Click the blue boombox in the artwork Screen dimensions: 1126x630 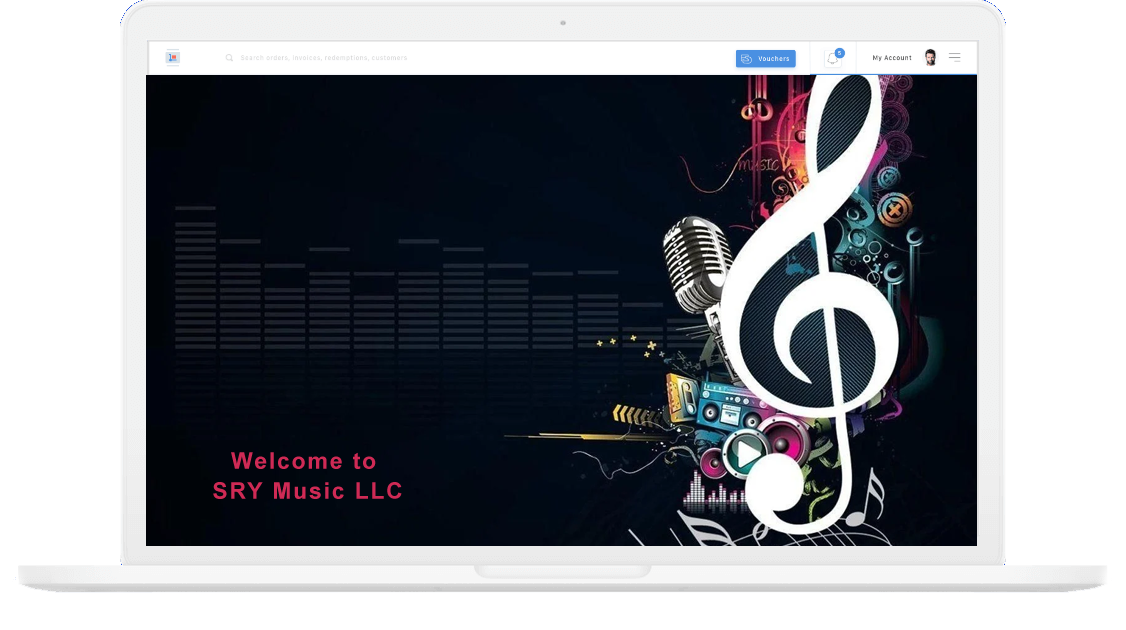click(x=727, y=406)
